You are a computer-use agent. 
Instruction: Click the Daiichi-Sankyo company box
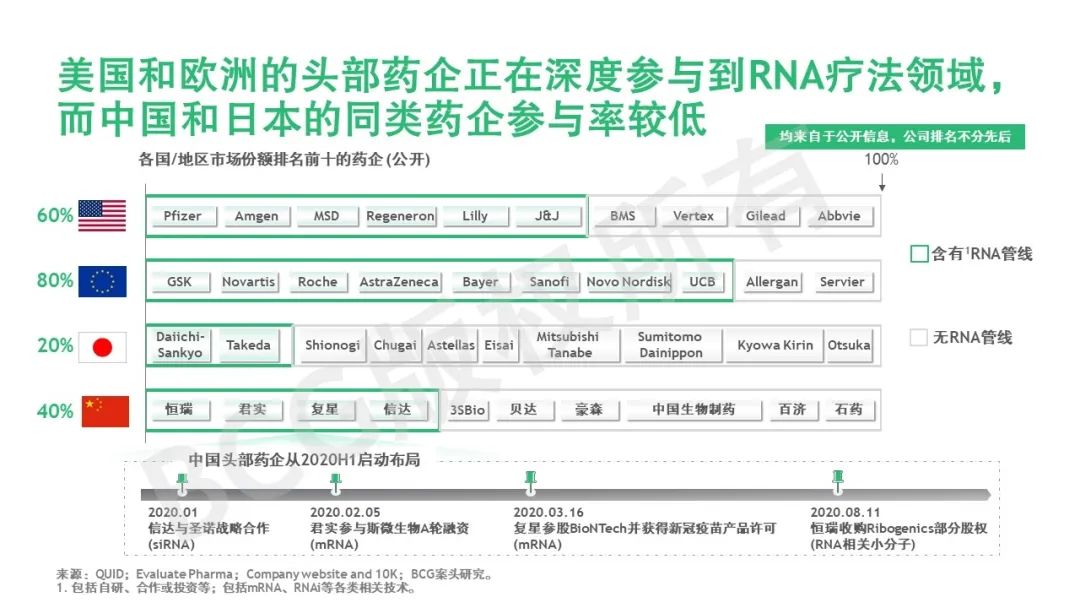(x=179, y=344)
